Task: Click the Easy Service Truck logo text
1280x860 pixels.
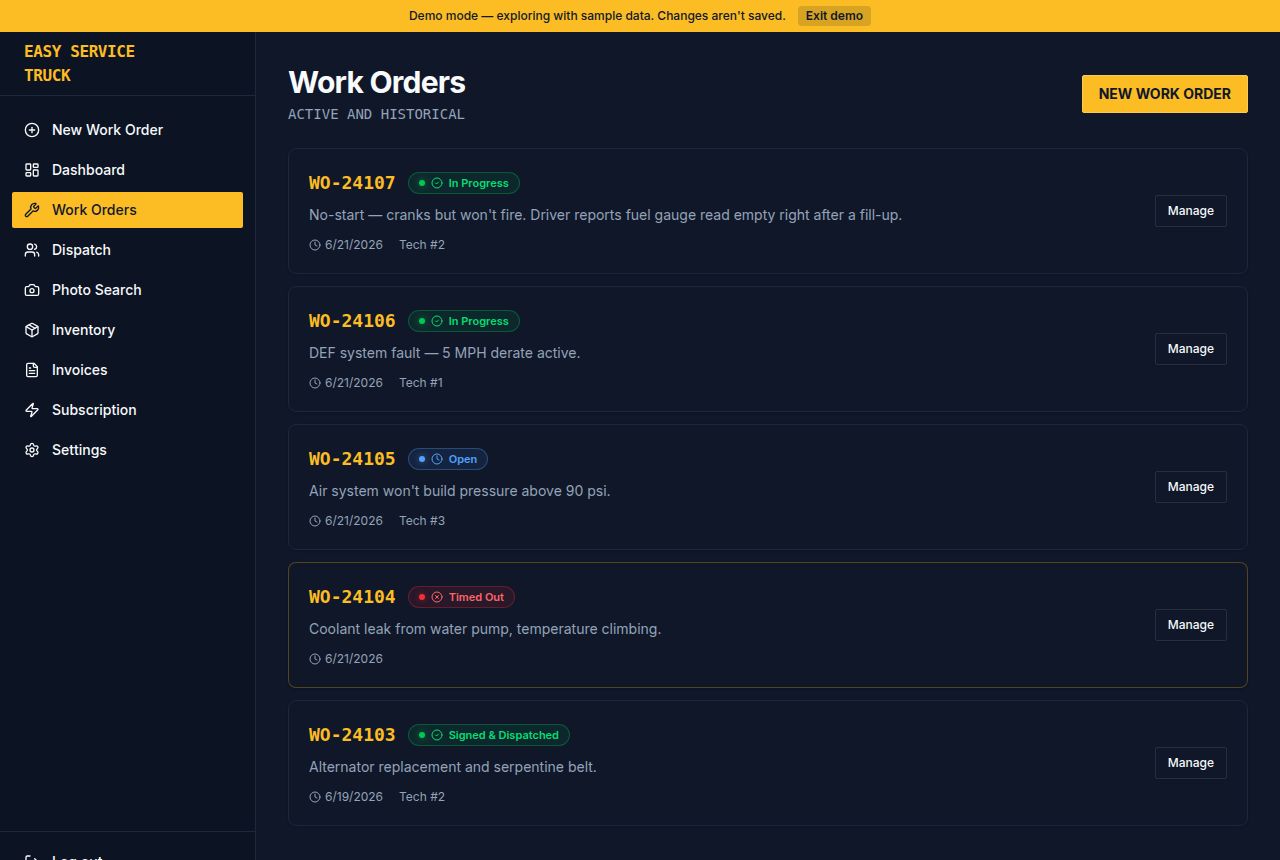Action: (80, 63)
